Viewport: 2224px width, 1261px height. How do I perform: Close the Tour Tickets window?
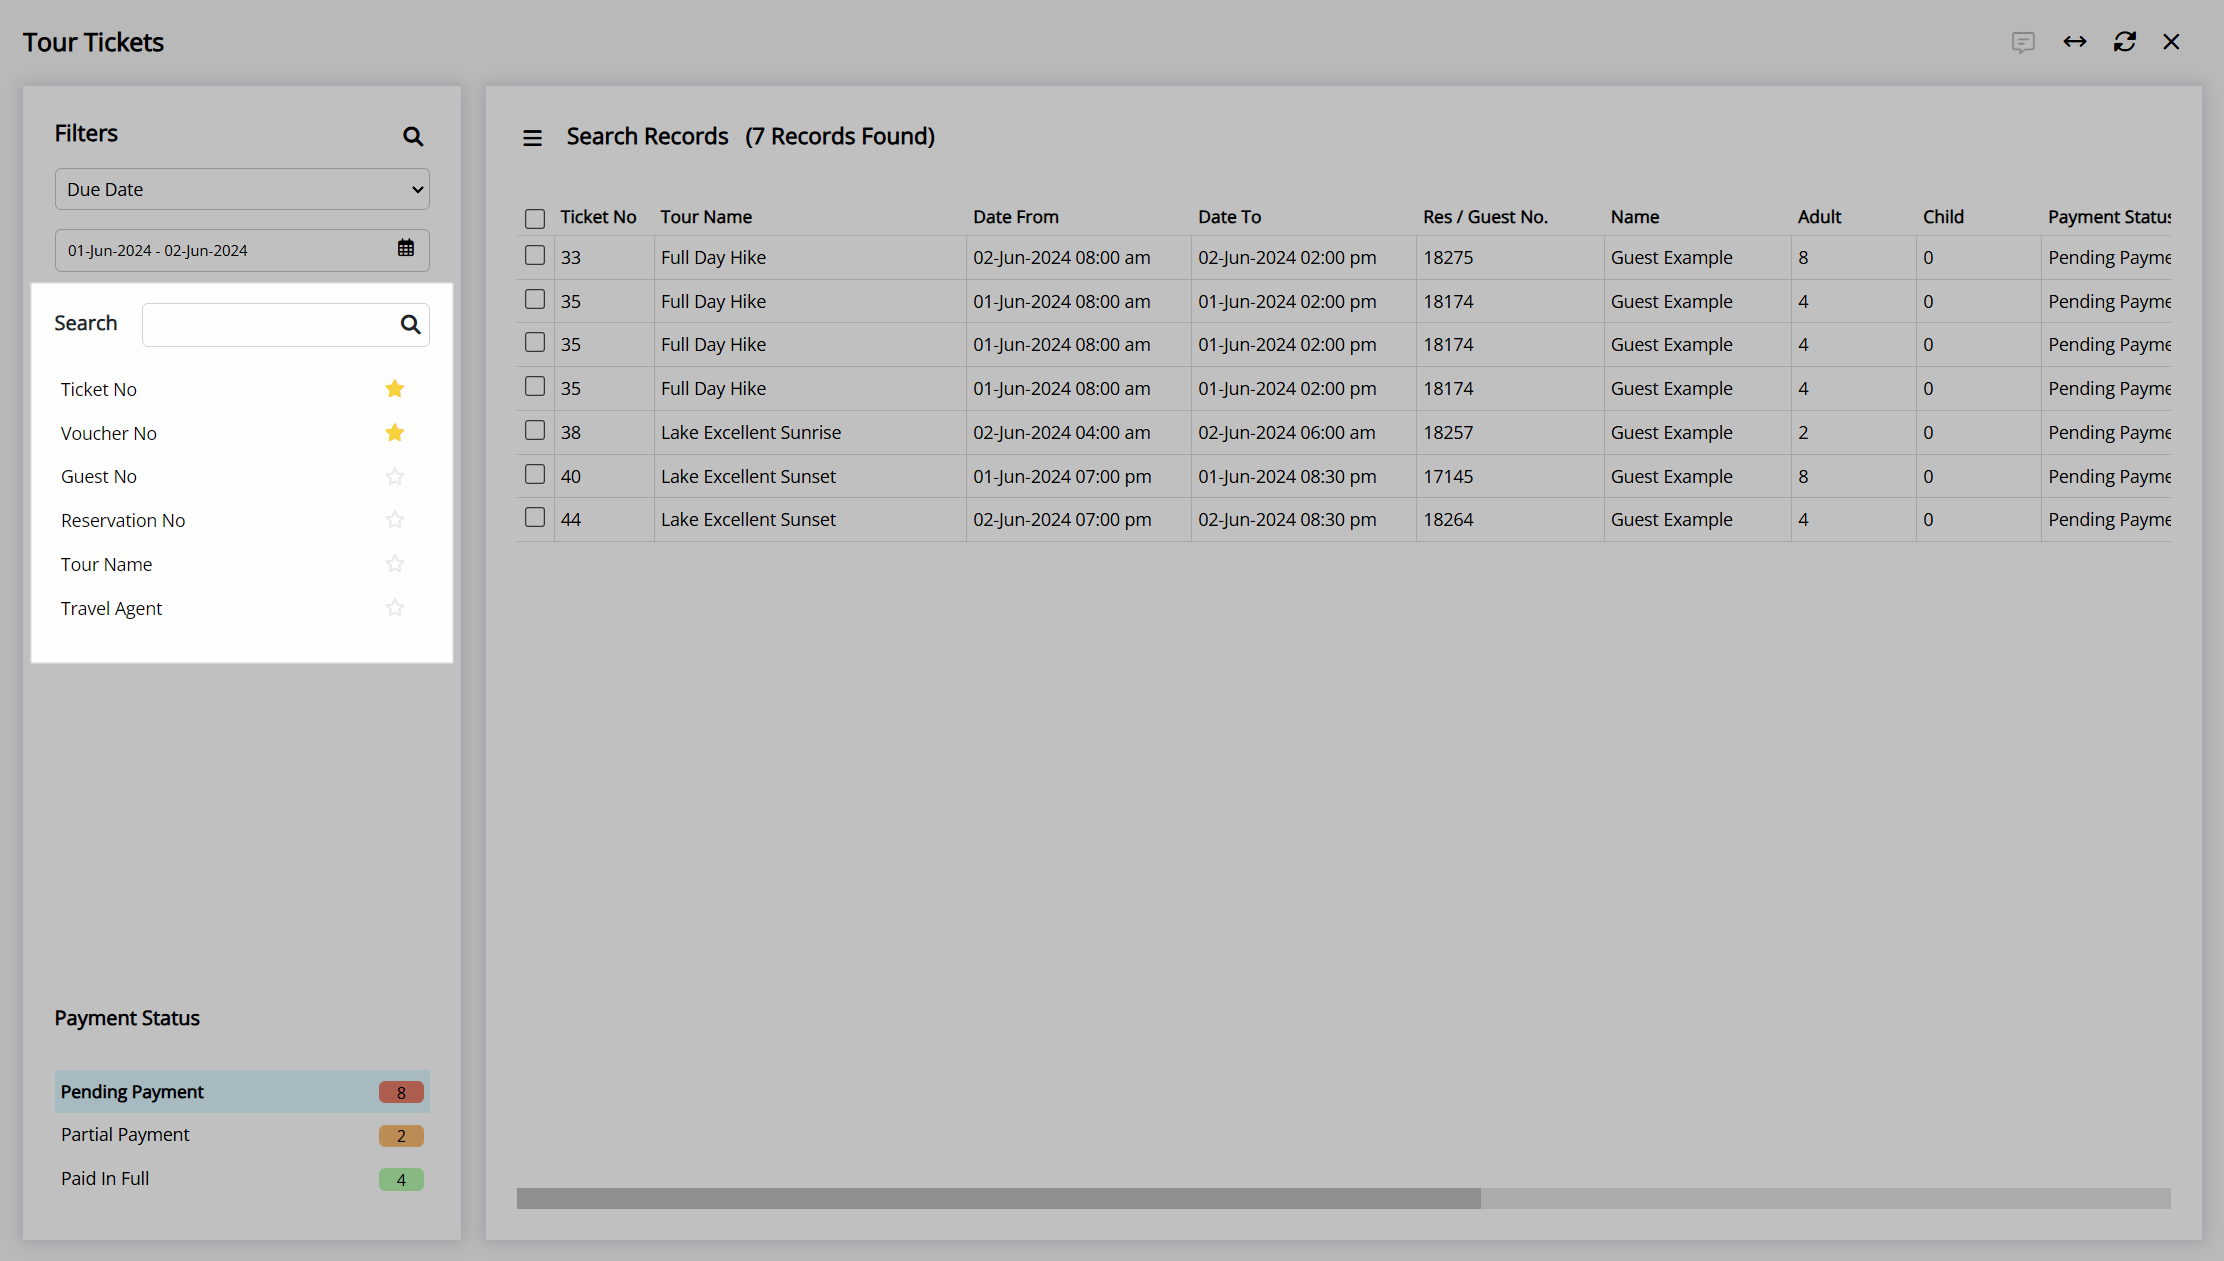2171,41
